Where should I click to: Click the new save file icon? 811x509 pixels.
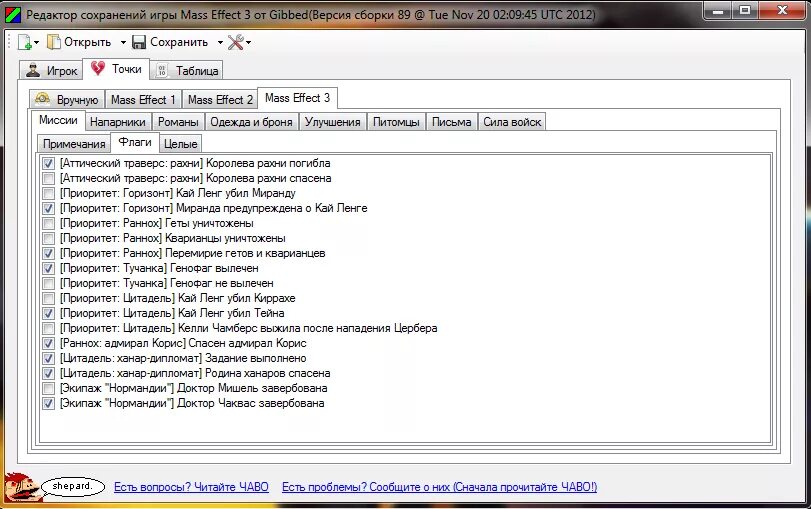click(x=24, y=42)
